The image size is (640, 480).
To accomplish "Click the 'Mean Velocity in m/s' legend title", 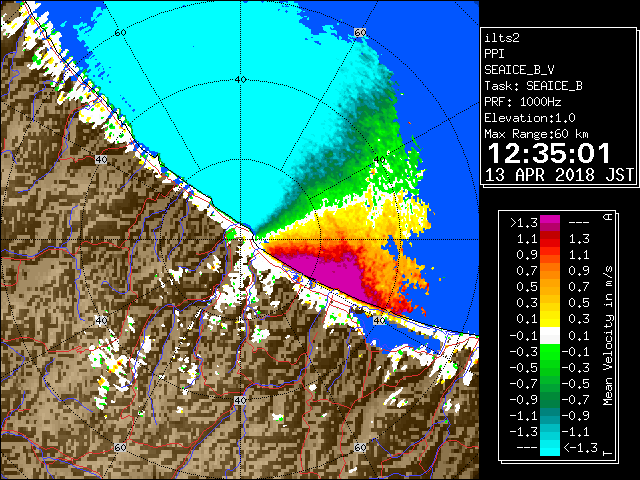I will click(608, 336).
